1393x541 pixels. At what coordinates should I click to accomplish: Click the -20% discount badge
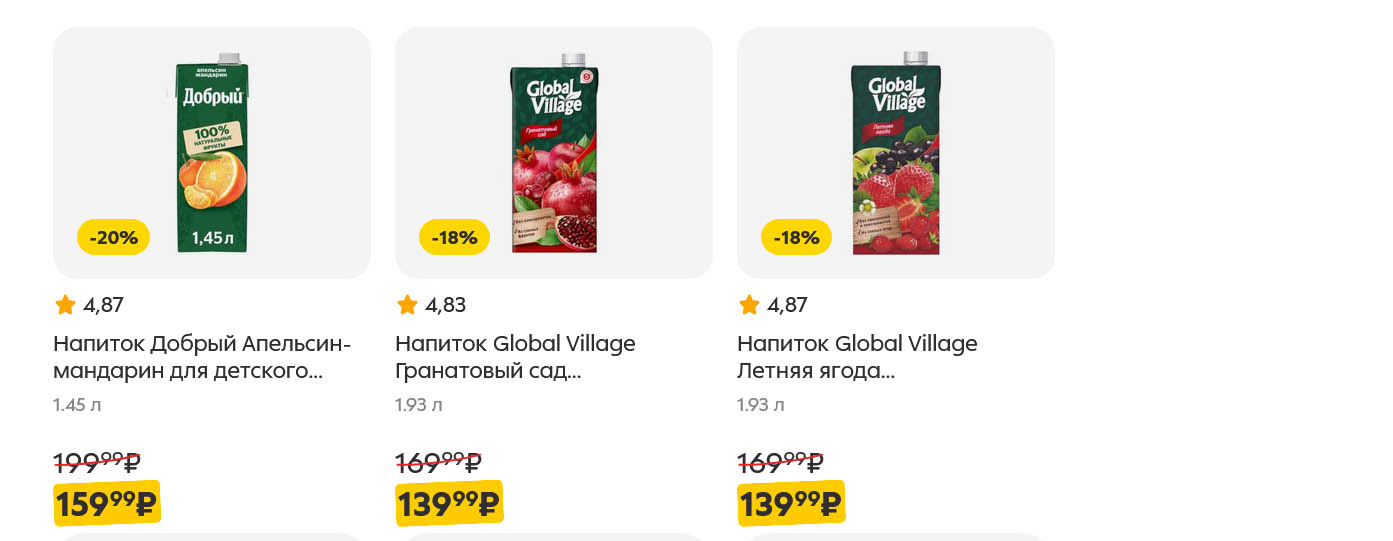point(113,237)
